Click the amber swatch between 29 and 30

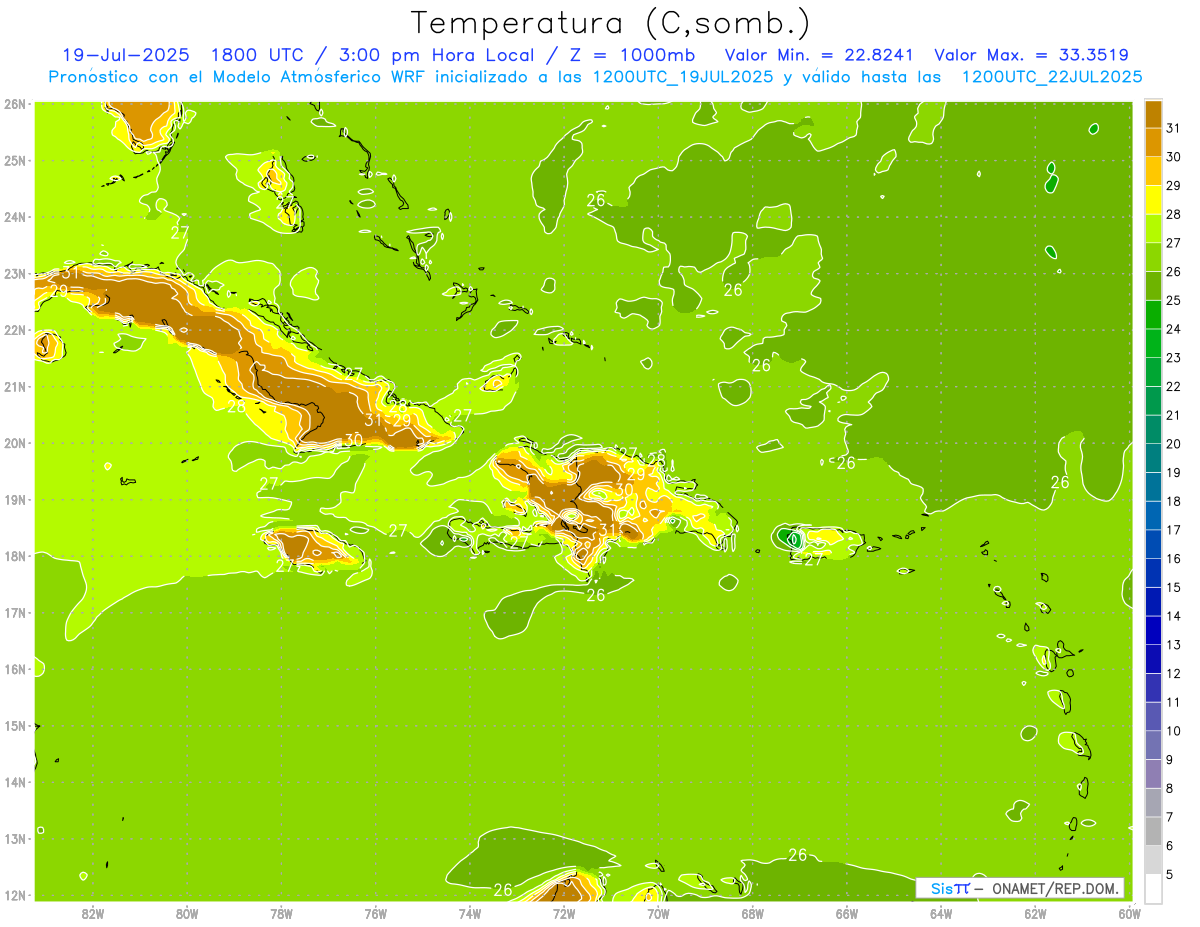click(x=1153, y=171)
